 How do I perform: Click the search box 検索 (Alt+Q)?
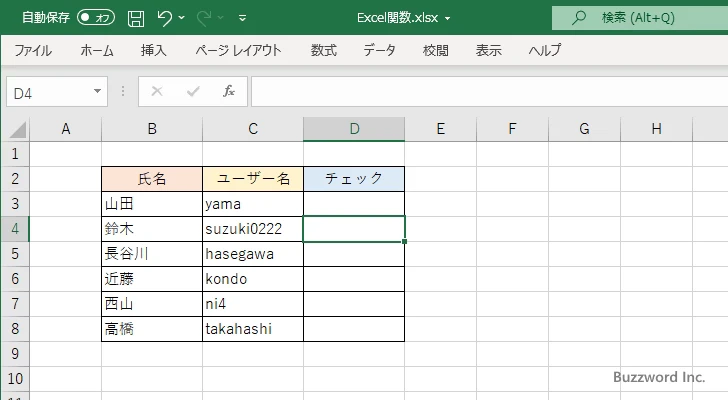pos(640,18)
